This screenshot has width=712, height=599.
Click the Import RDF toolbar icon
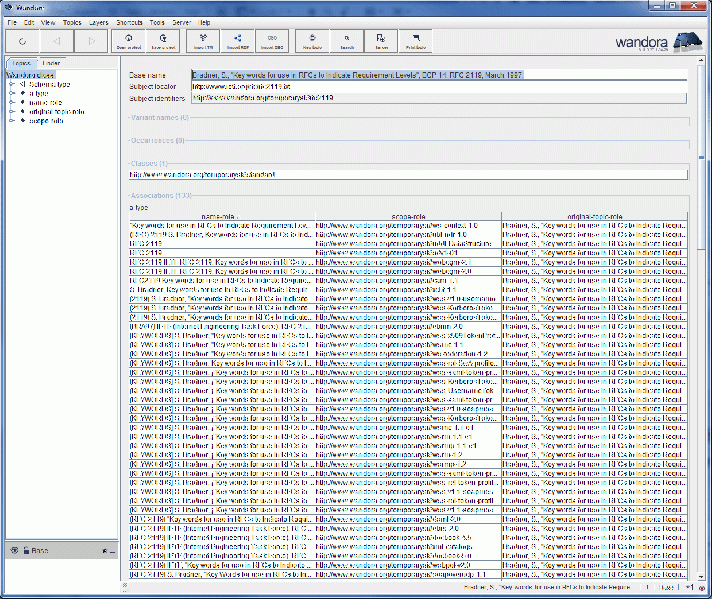tap(238, 42)
